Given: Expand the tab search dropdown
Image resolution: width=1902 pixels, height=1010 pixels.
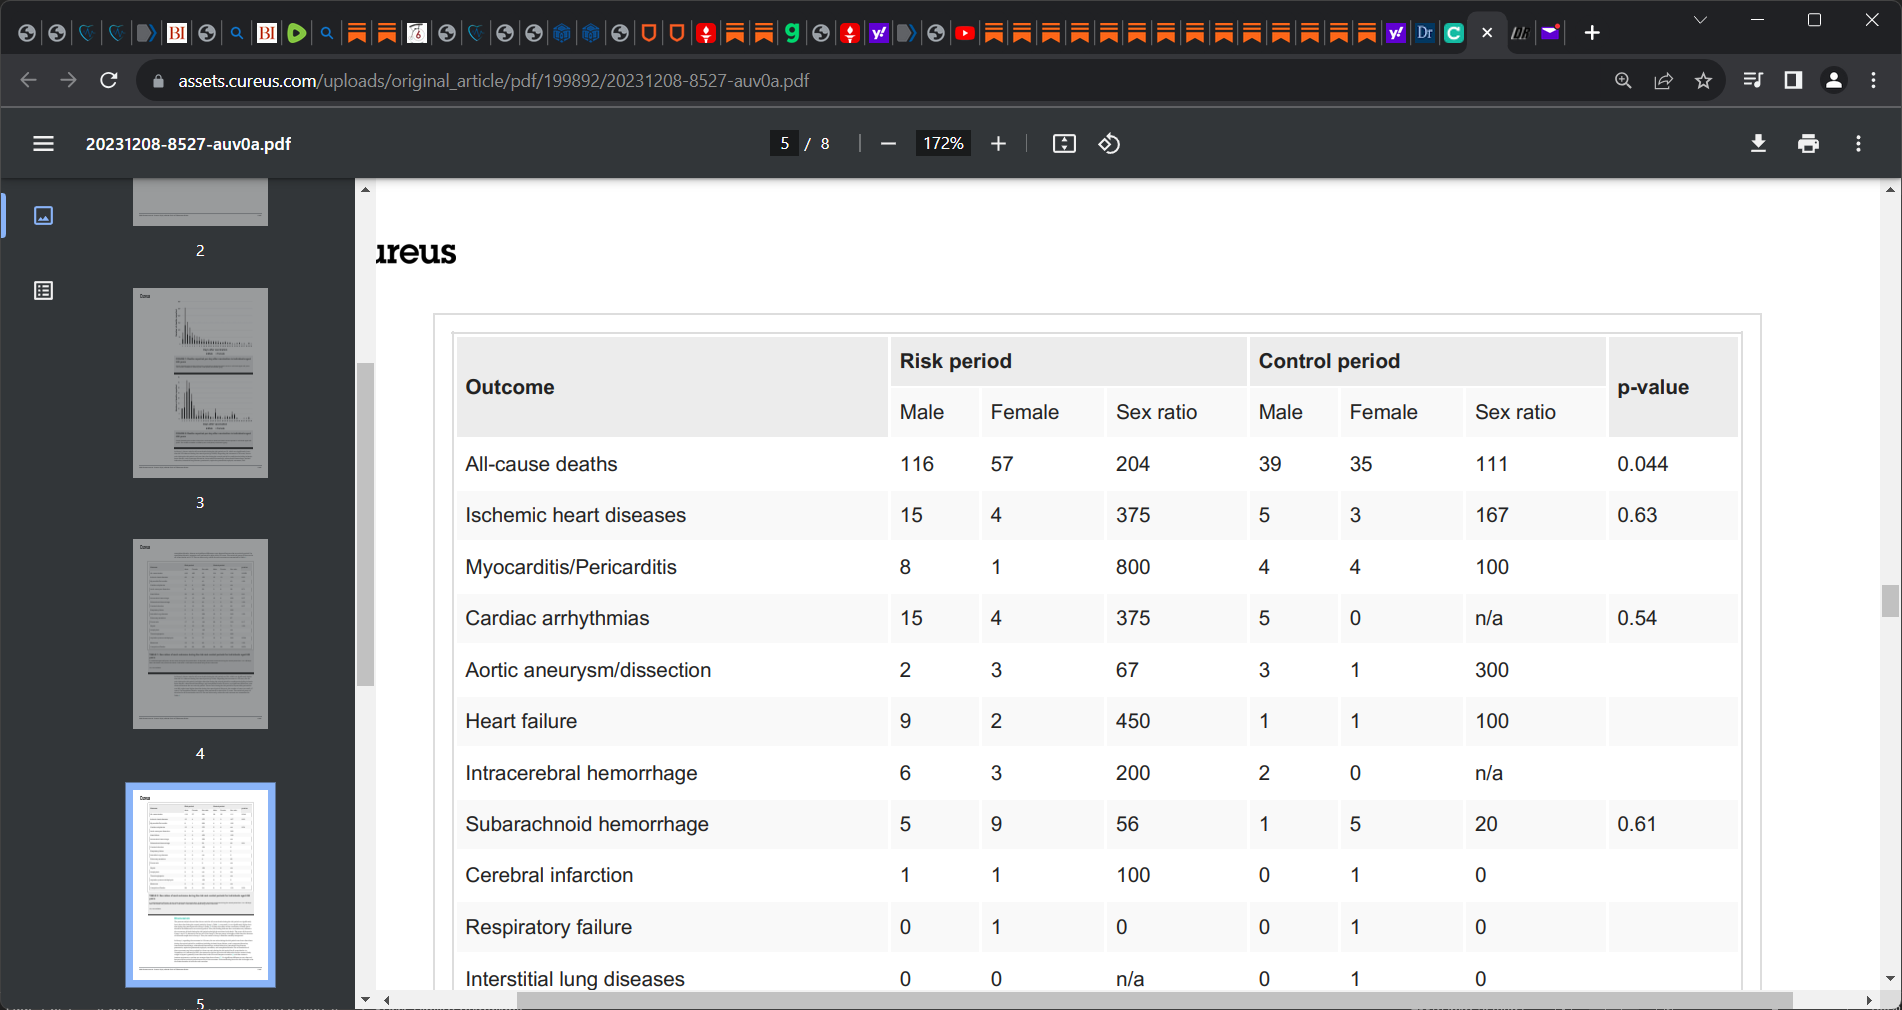Looking at the screenshot, I should click(1700, 20).
